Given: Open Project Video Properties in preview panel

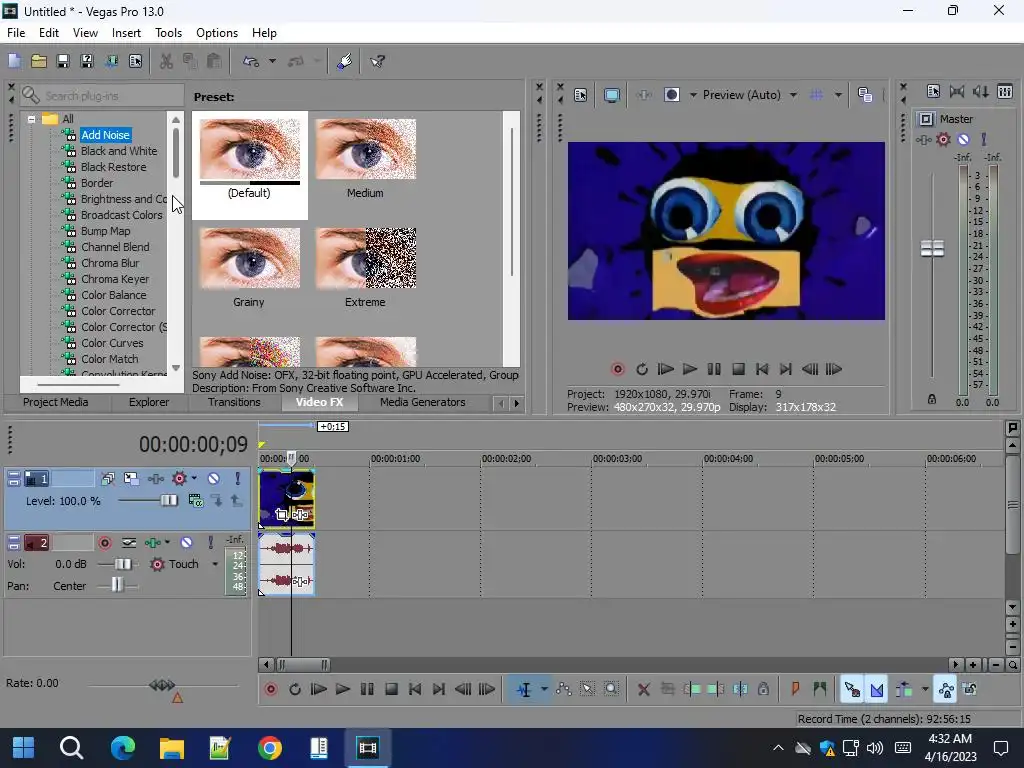Looking at the screenshot, I should tap(581, 95).
